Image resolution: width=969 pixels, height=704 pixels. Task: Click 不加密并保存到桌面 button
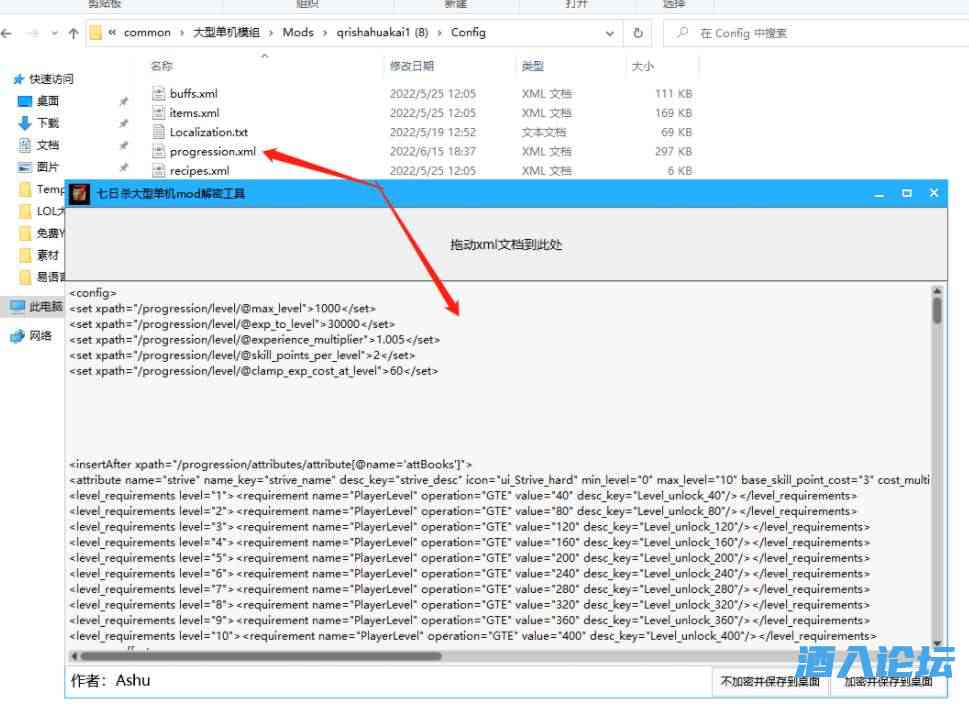[770, 681]
